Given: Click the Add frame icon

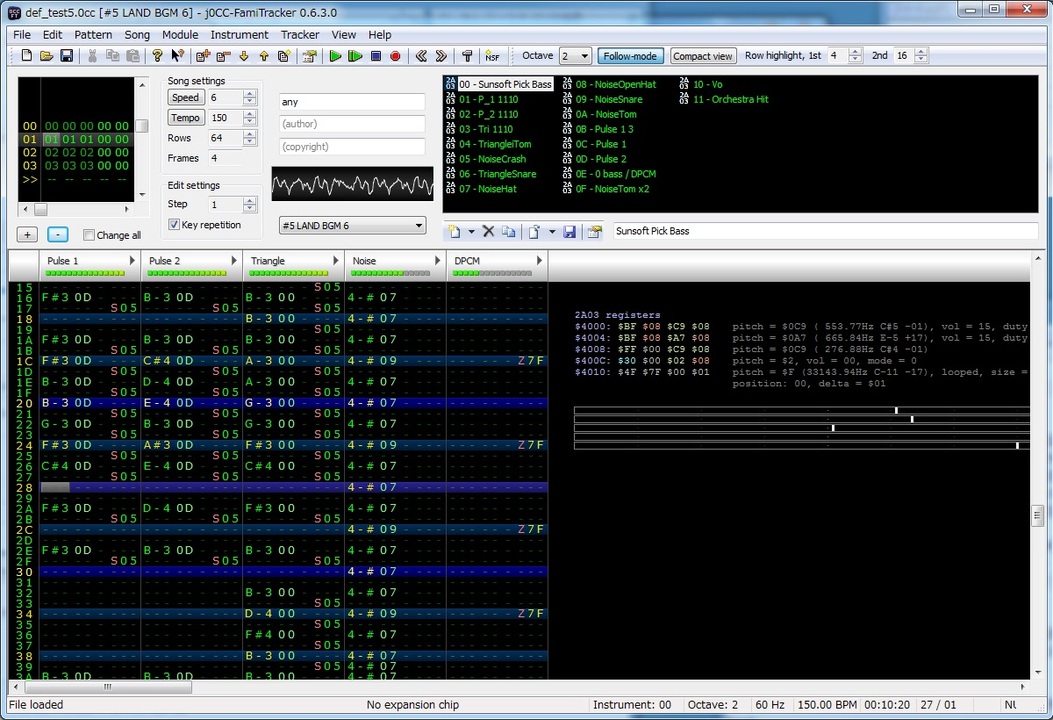Looking at the screenshot, I should pyautogui.click(x=203, y=56).
